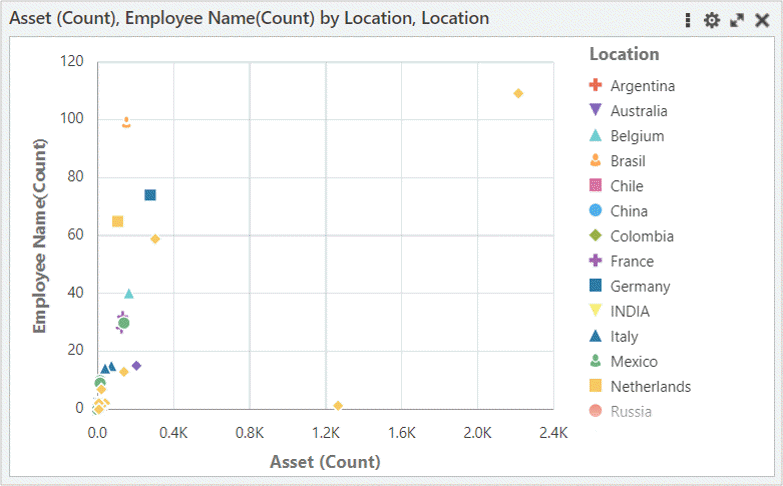Click the green circle data point near 30
783x486 pixels.
(x=124, y=323)
